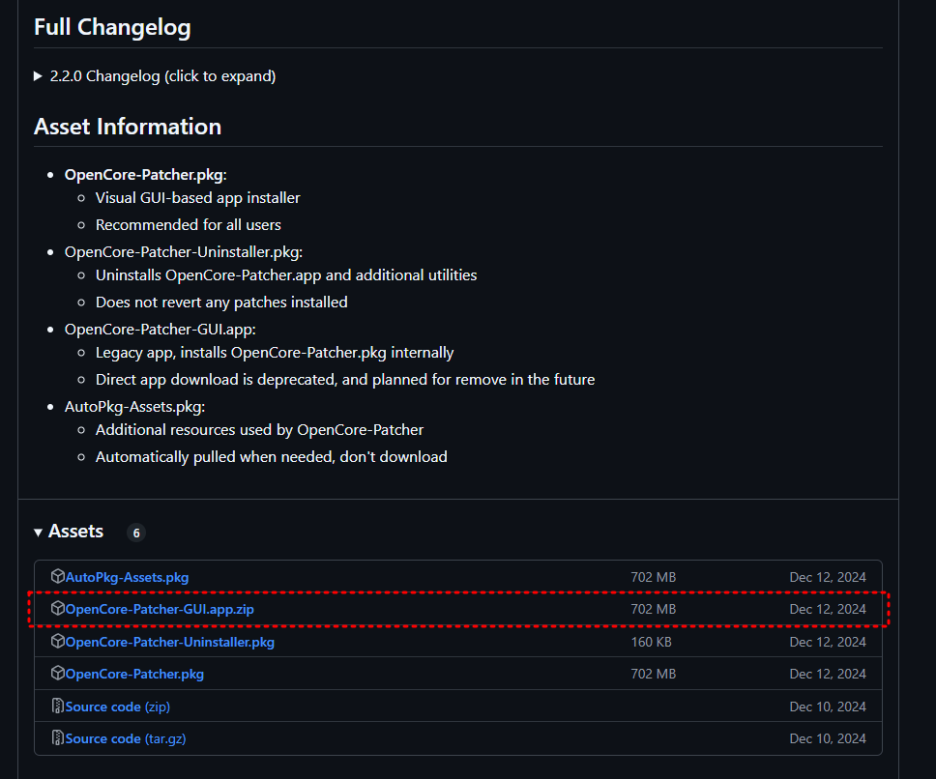Click Dec 12, 2024 date for Uninstaller.pkg
The image size is (936, 779).
coord(827,642)
